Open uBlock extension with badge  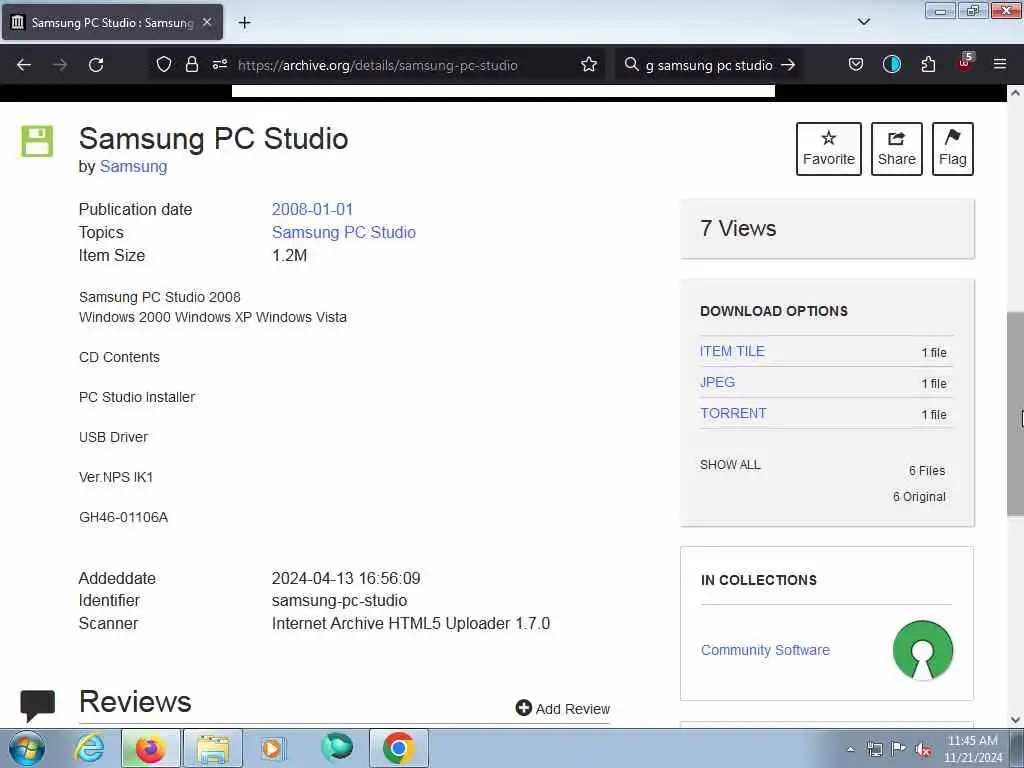965,63
